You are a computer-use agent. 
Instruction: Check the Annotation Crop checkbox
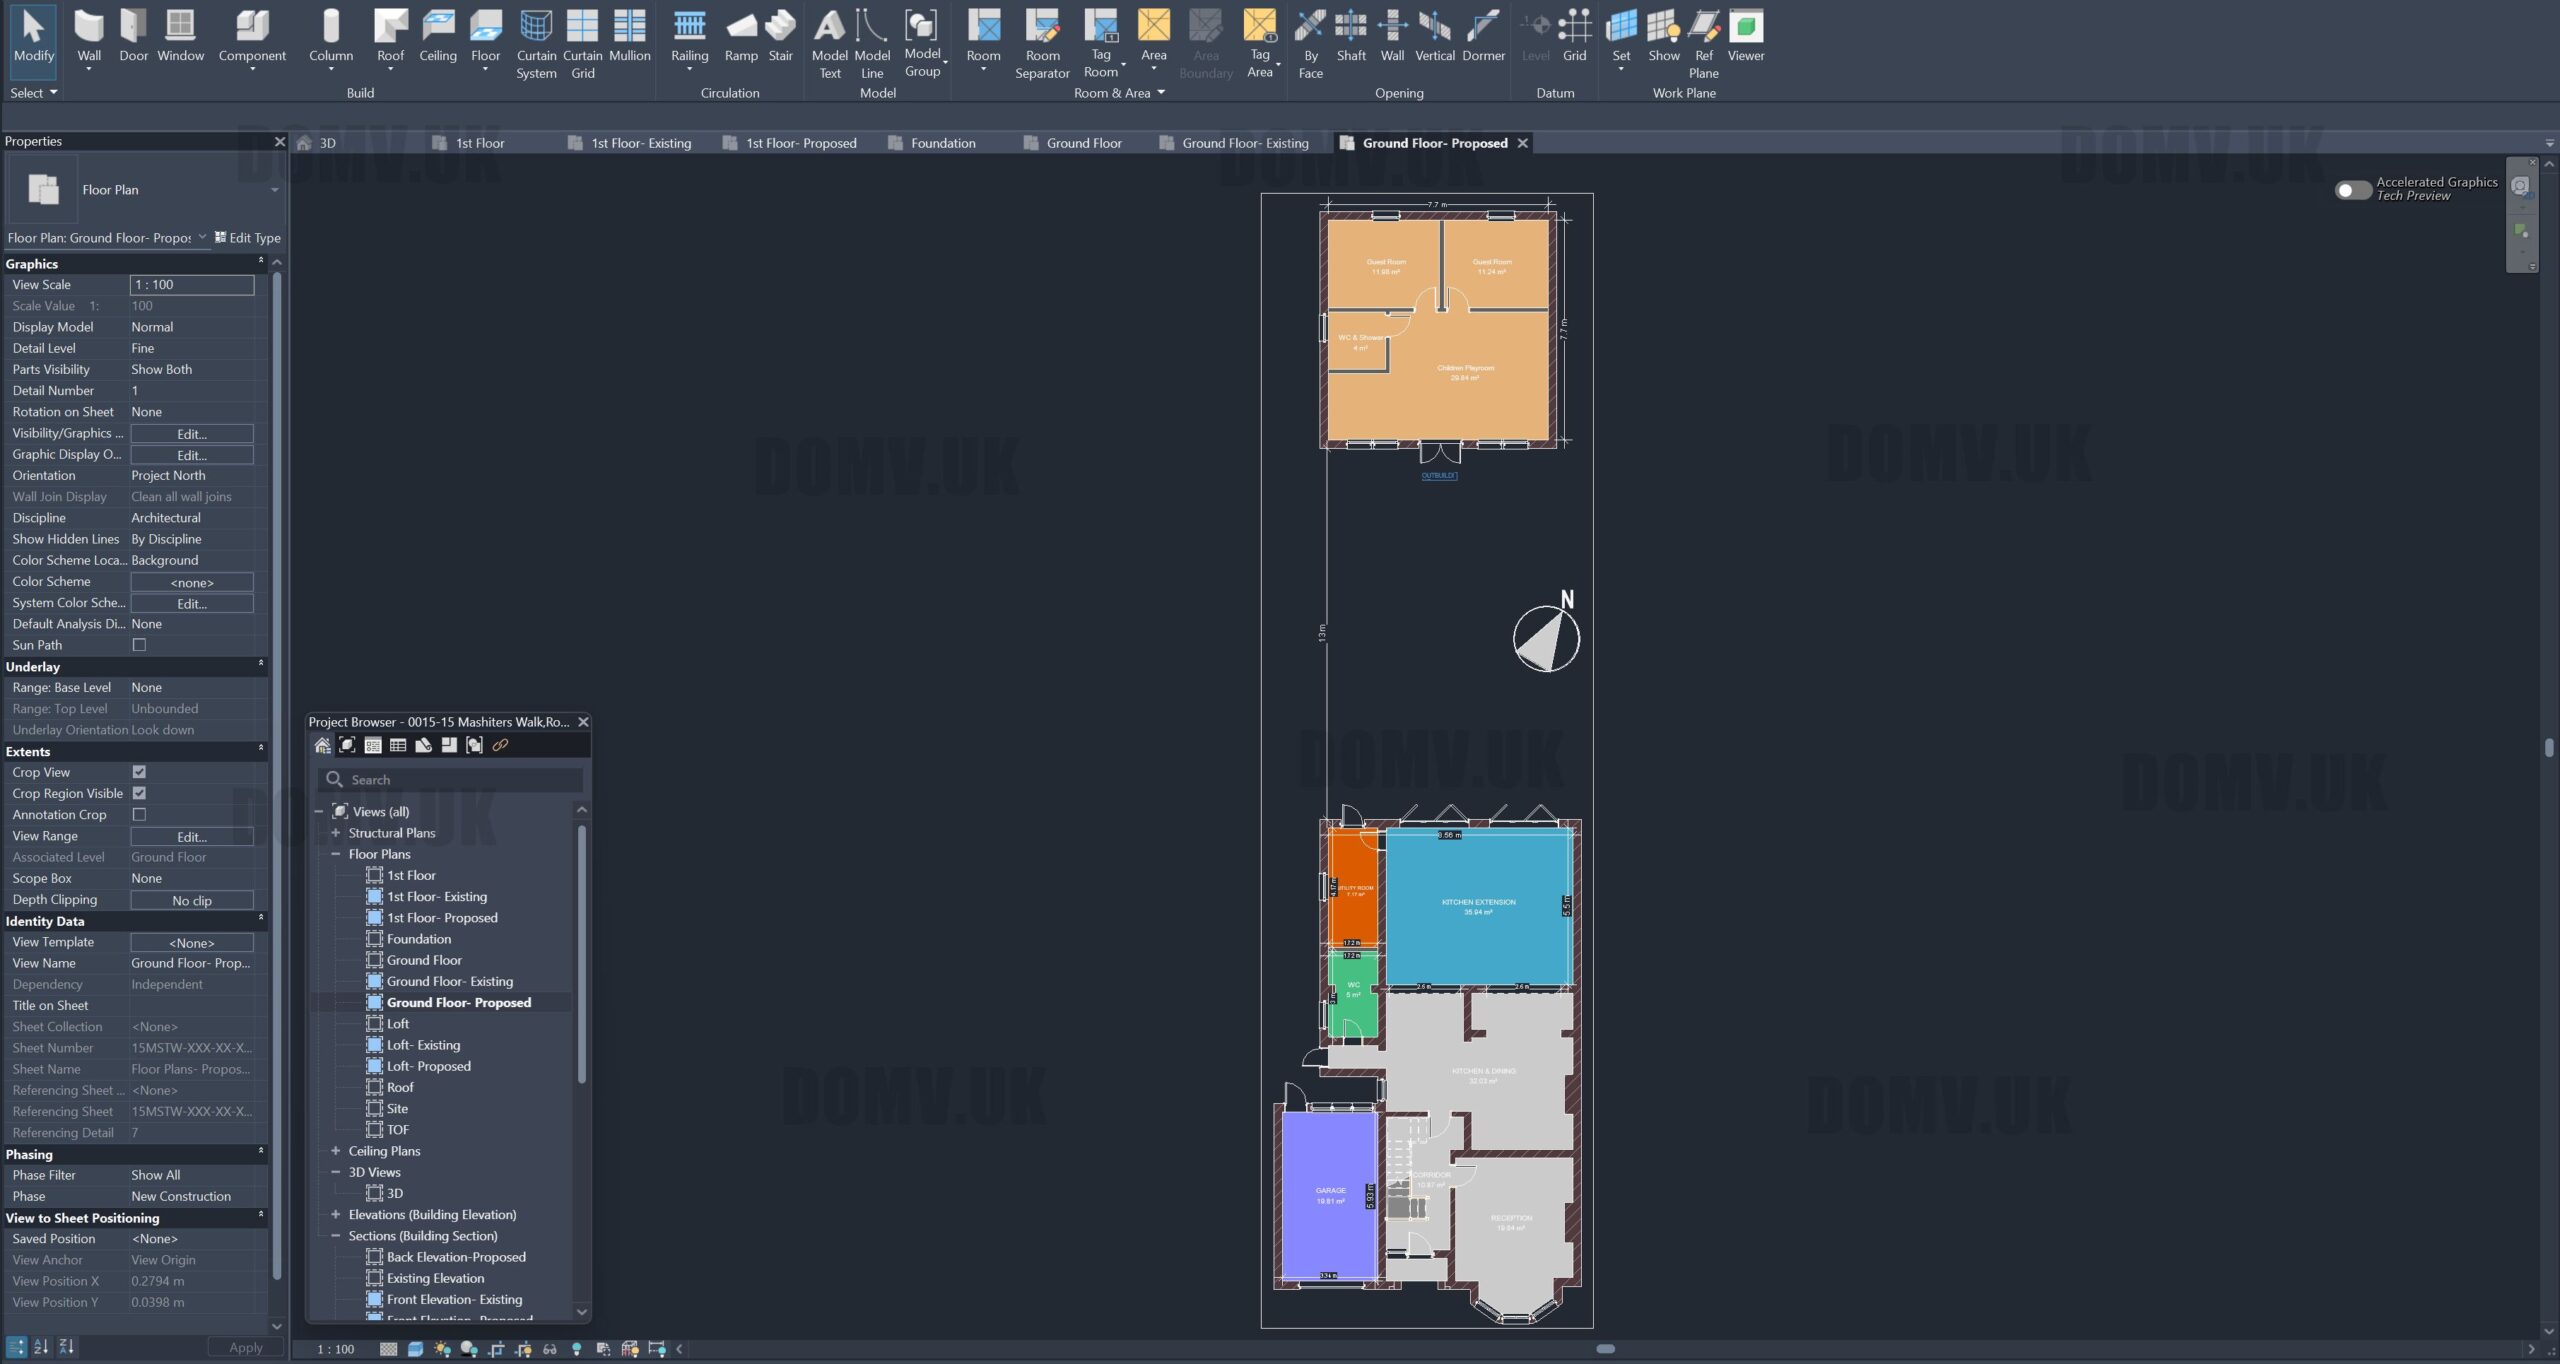(139, 815)
